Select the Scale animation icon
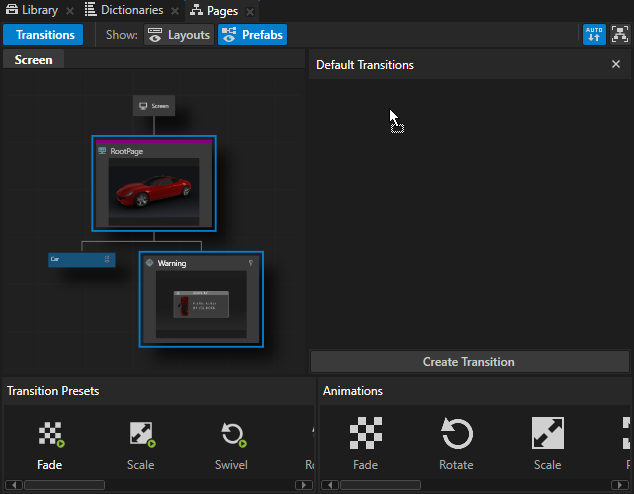 547,434
